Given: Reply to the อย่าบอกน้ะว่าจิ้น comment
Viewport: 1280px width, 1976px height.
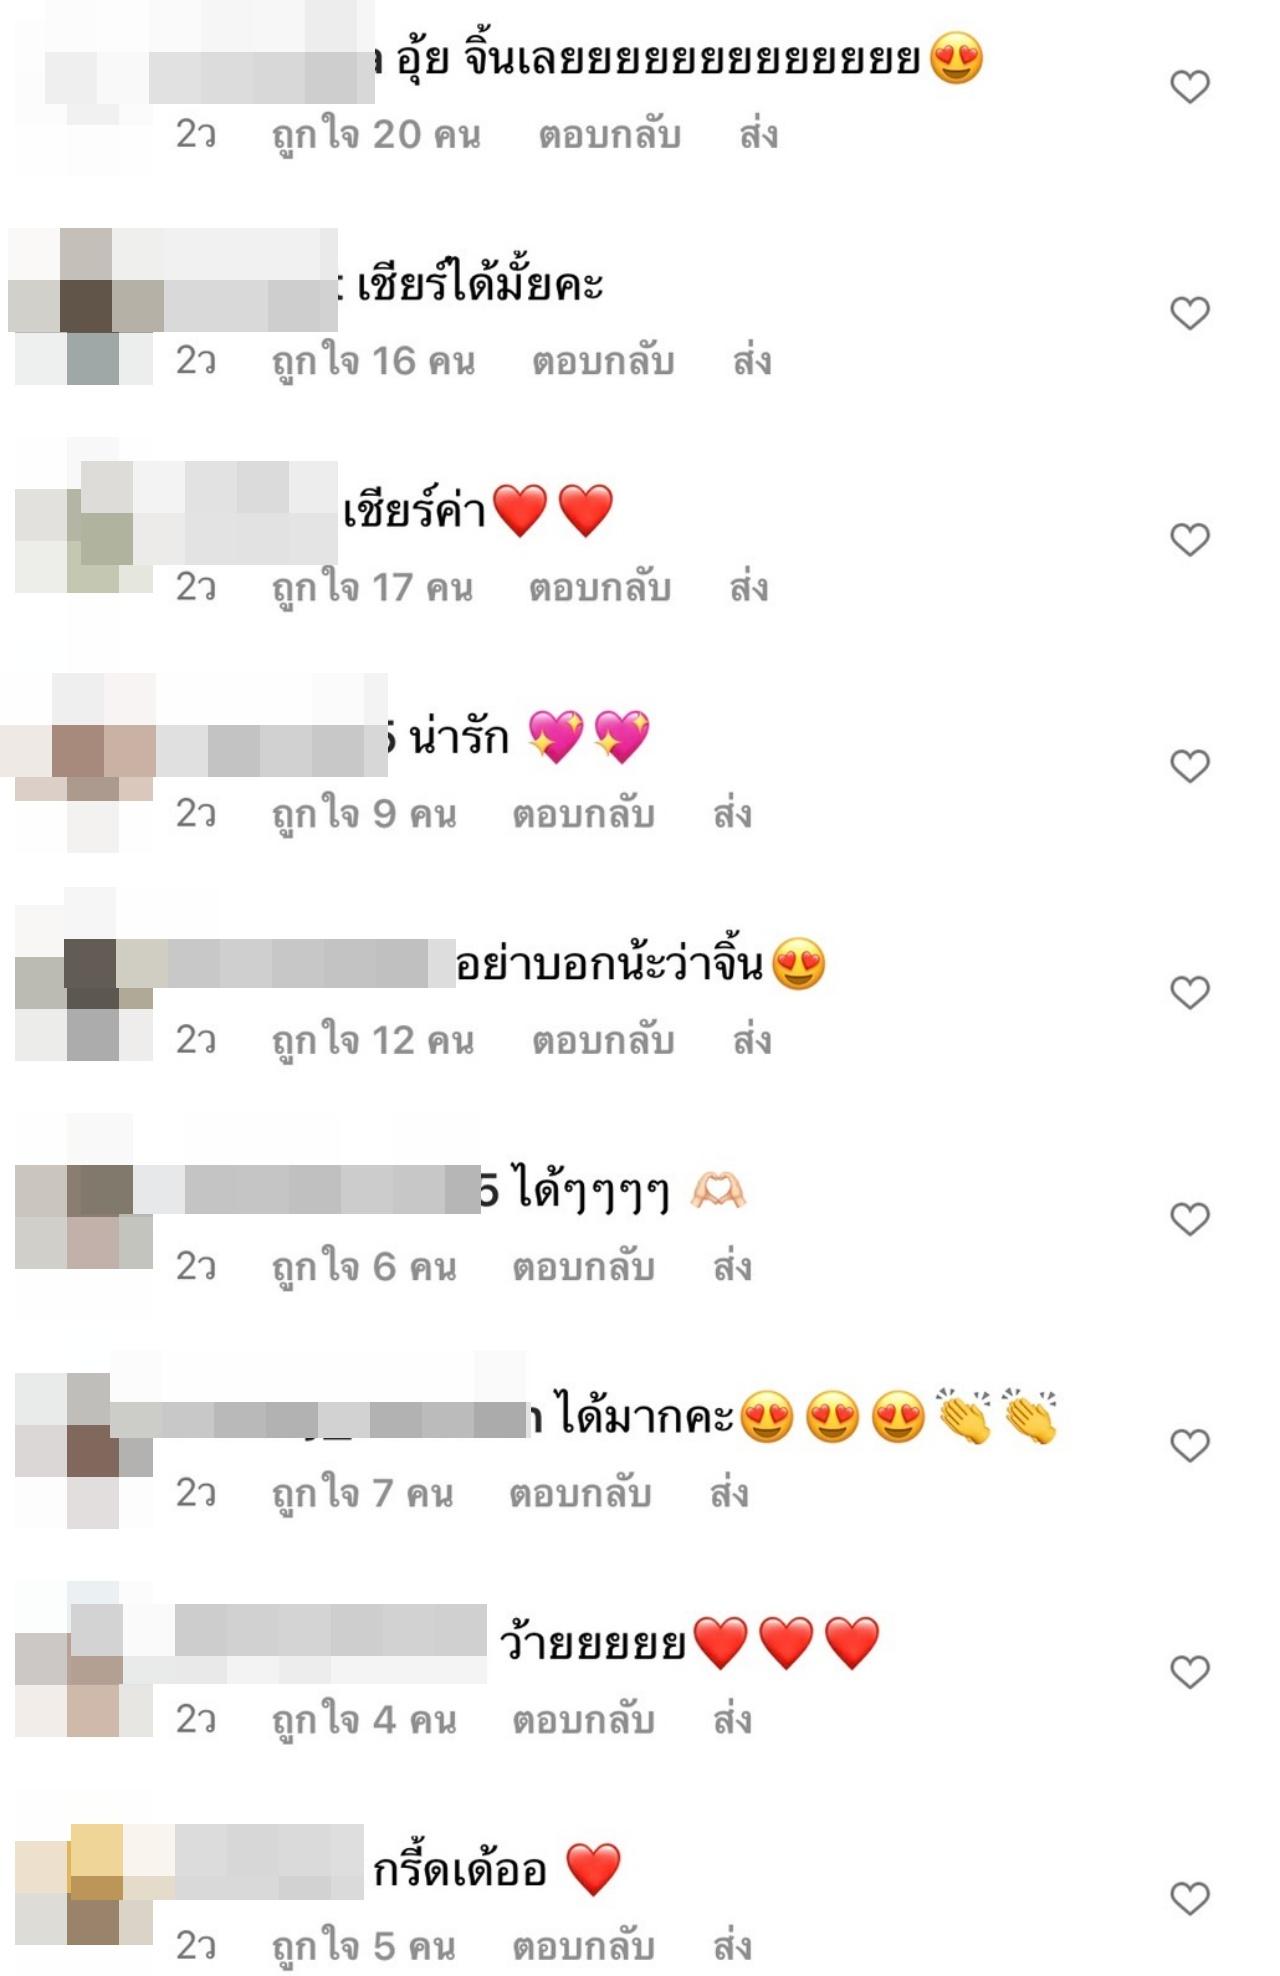Looking at the screenshot, I should point(603,1041).
